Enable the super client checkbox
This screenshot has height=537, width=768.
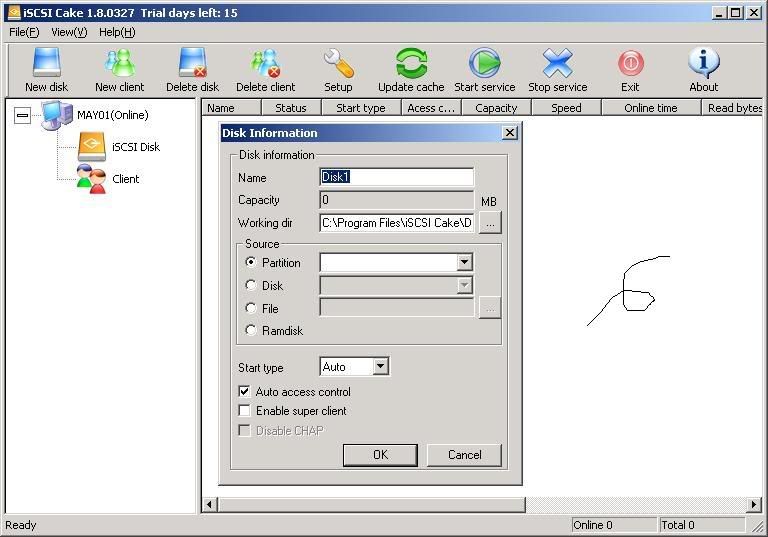click(x=245, y=411)
